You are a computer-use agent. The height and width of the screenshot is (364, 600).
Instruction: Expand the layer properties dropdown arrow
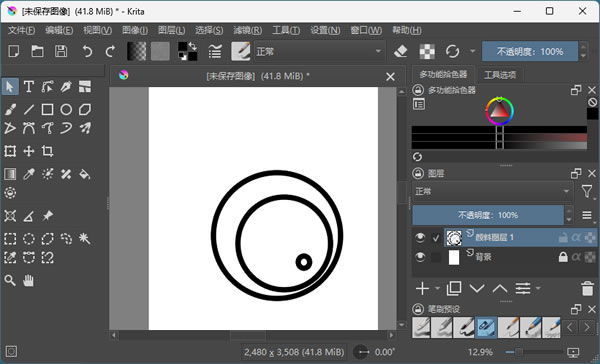point(538,289)
